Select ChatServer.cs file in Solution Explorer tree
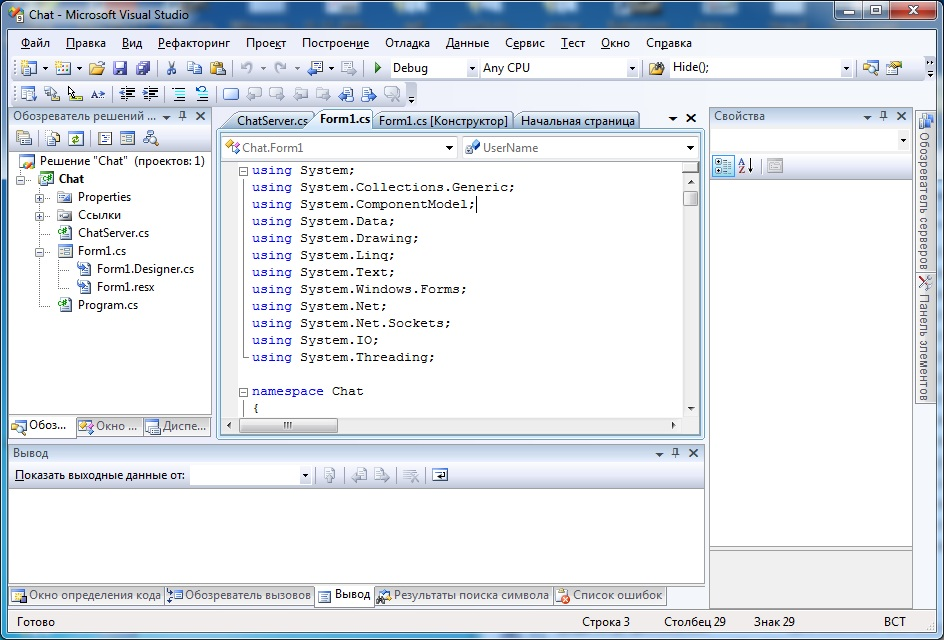Image resolution: width=944 pixels, height=640 pixels. (113, 233)
